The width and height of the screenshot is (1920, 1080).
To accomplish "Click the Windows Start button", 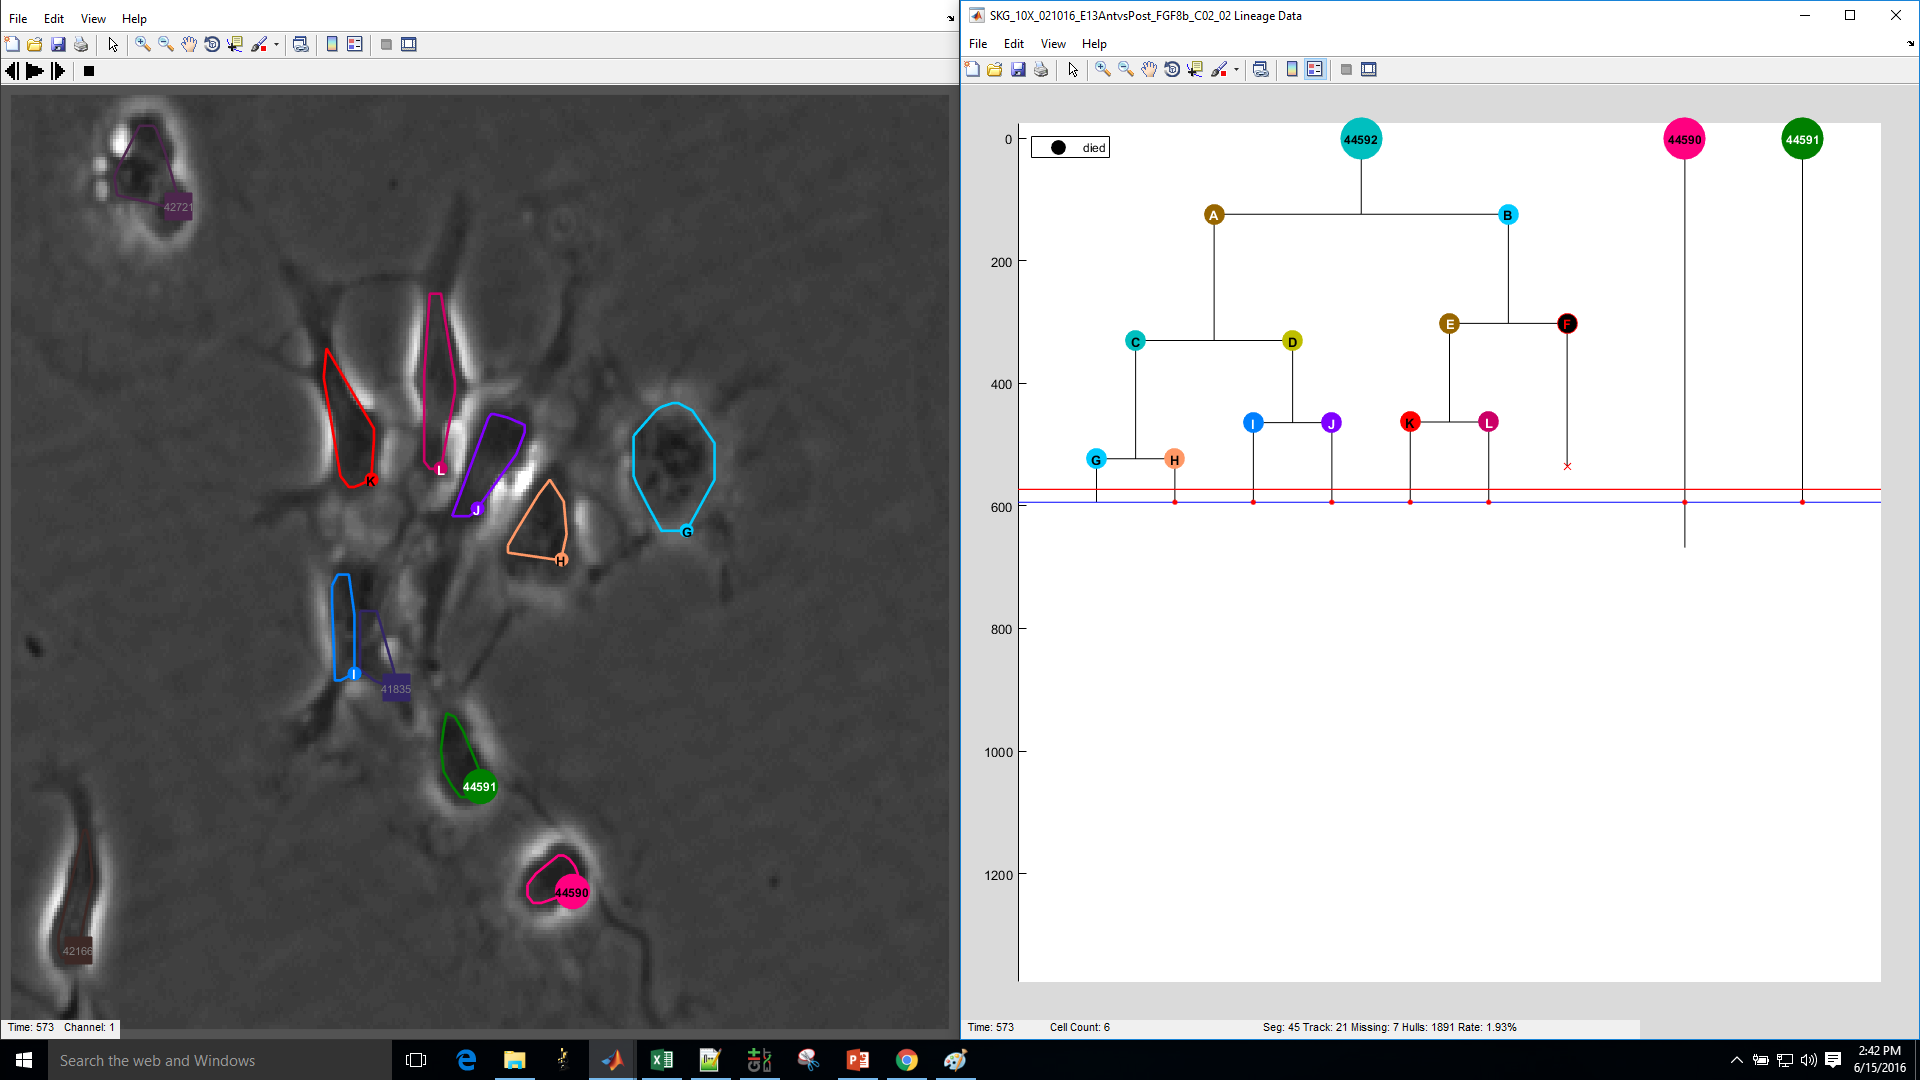I will pyautogui.click(x=24, y=1060).
